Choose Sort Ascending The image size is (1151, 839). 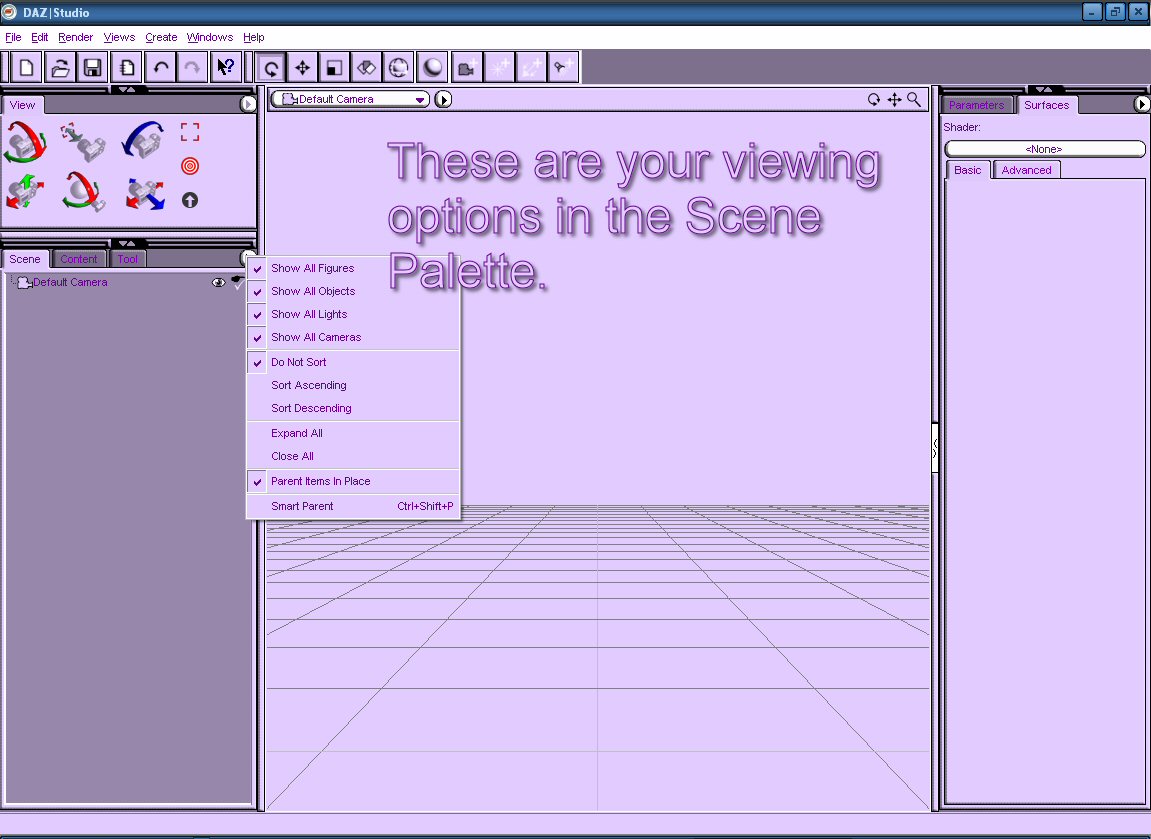coord(353,385)
